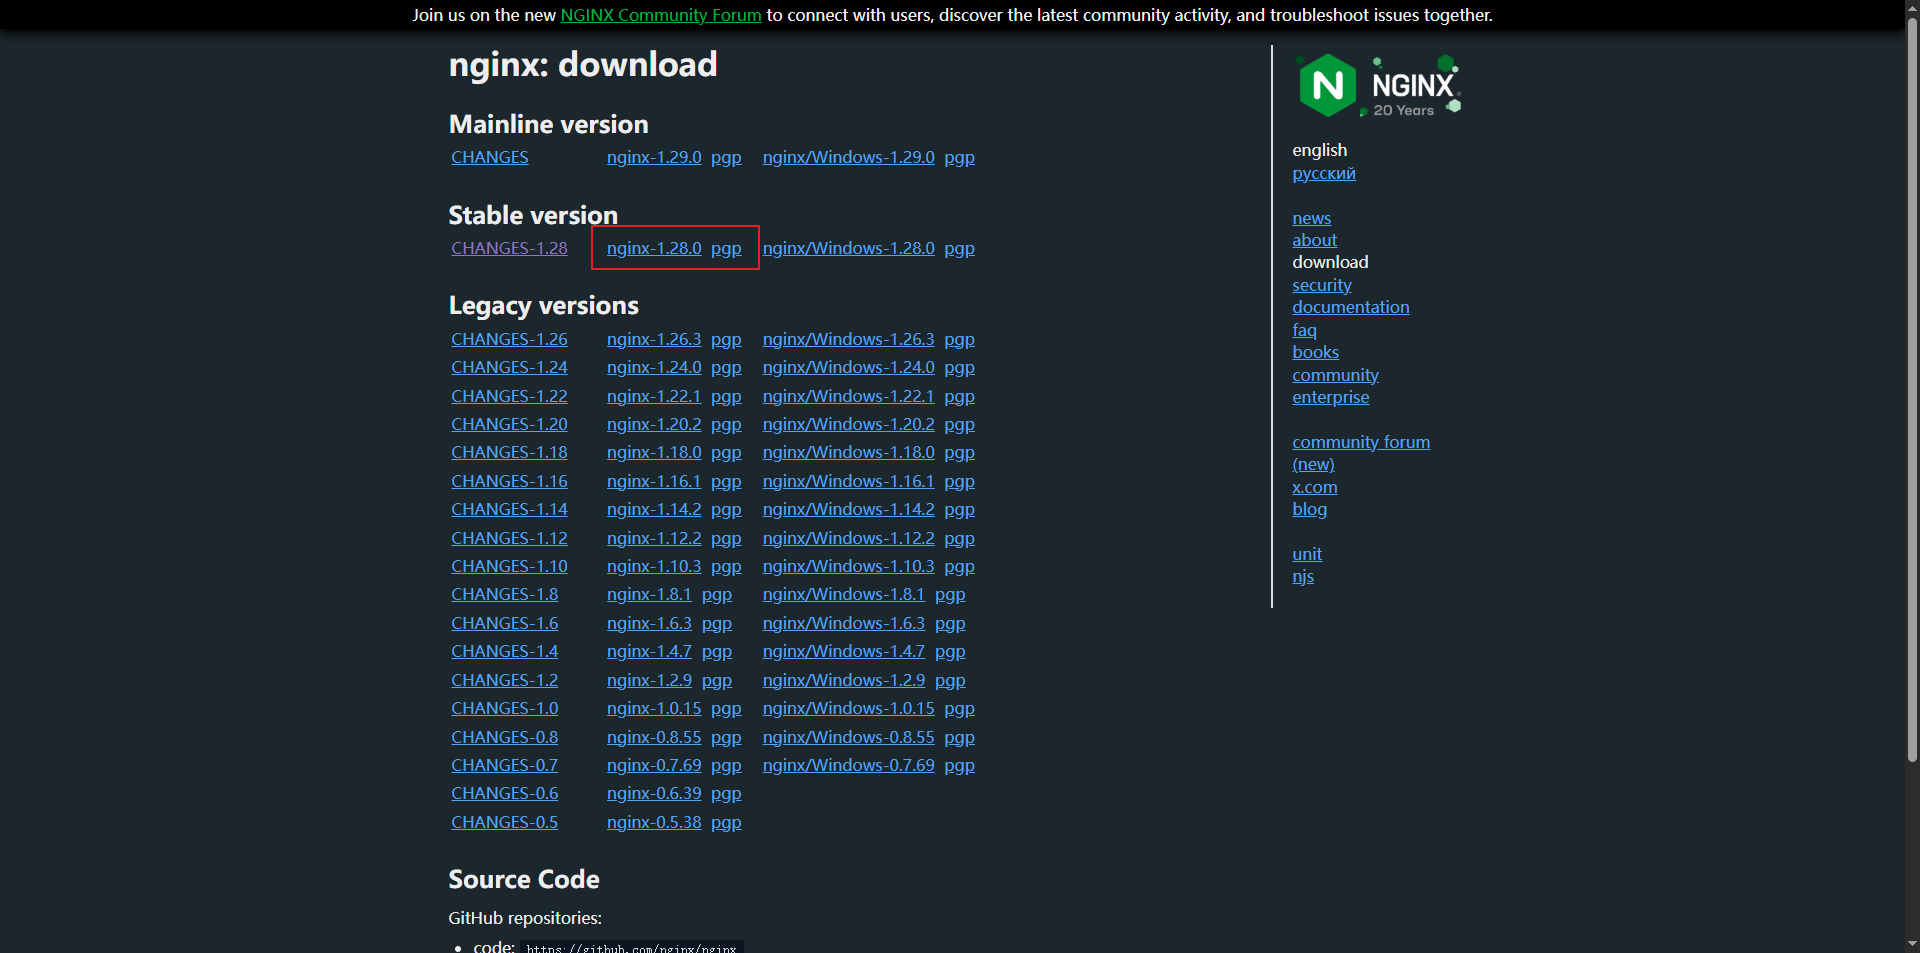Download nginx-1.29.0 mainline source
Viewport: 1920px width, 953px height.
tap(654, 157)
